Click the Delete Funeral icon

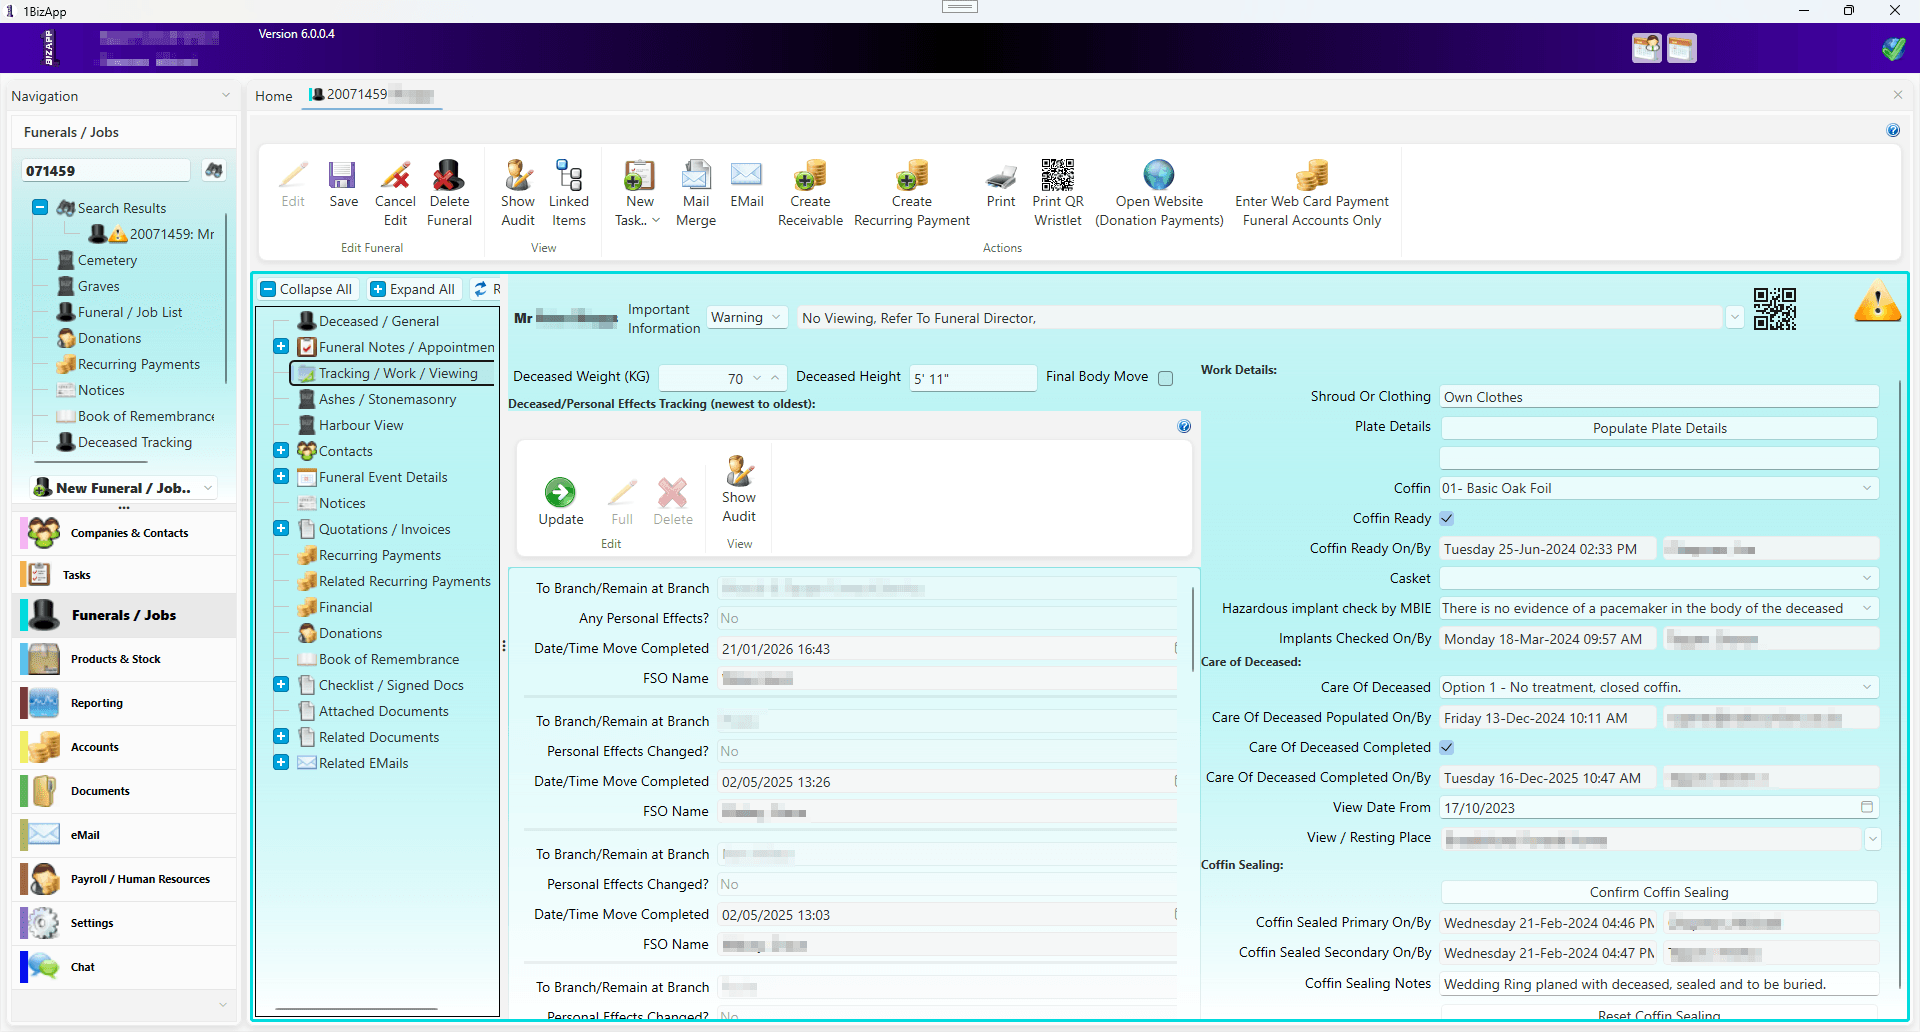coord(449,176)
